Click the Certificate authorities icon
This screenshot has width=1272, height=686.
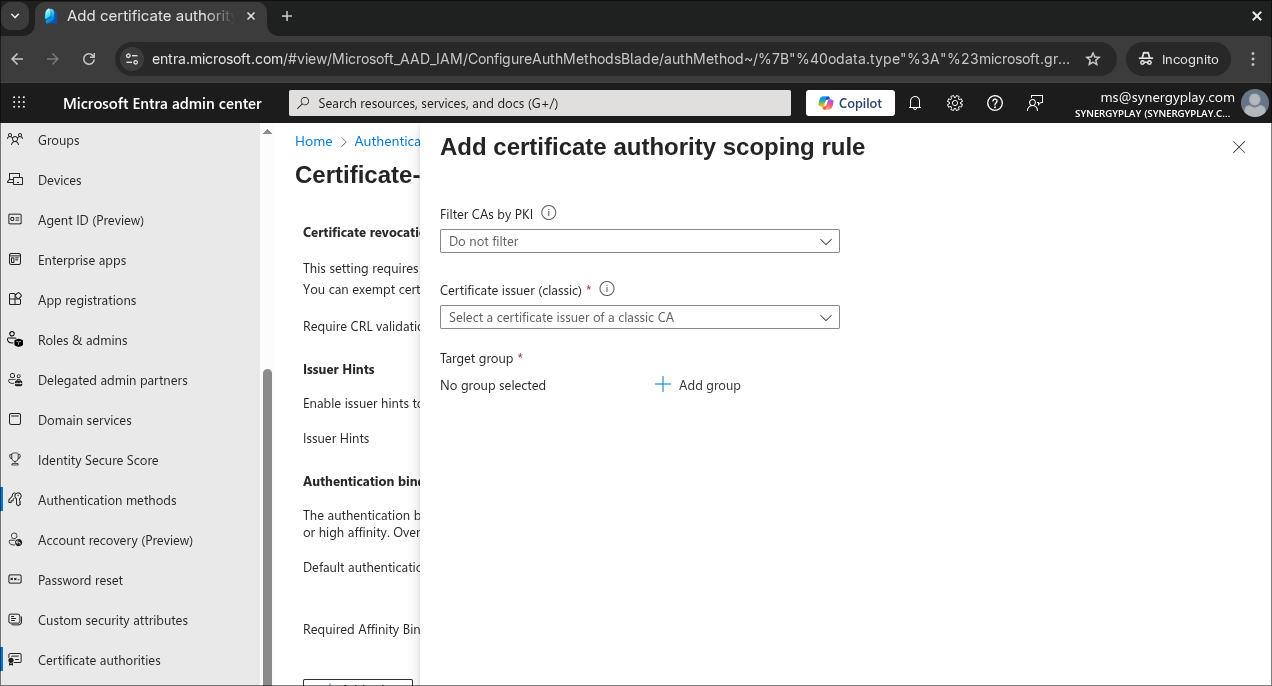(x=15, y=660)
